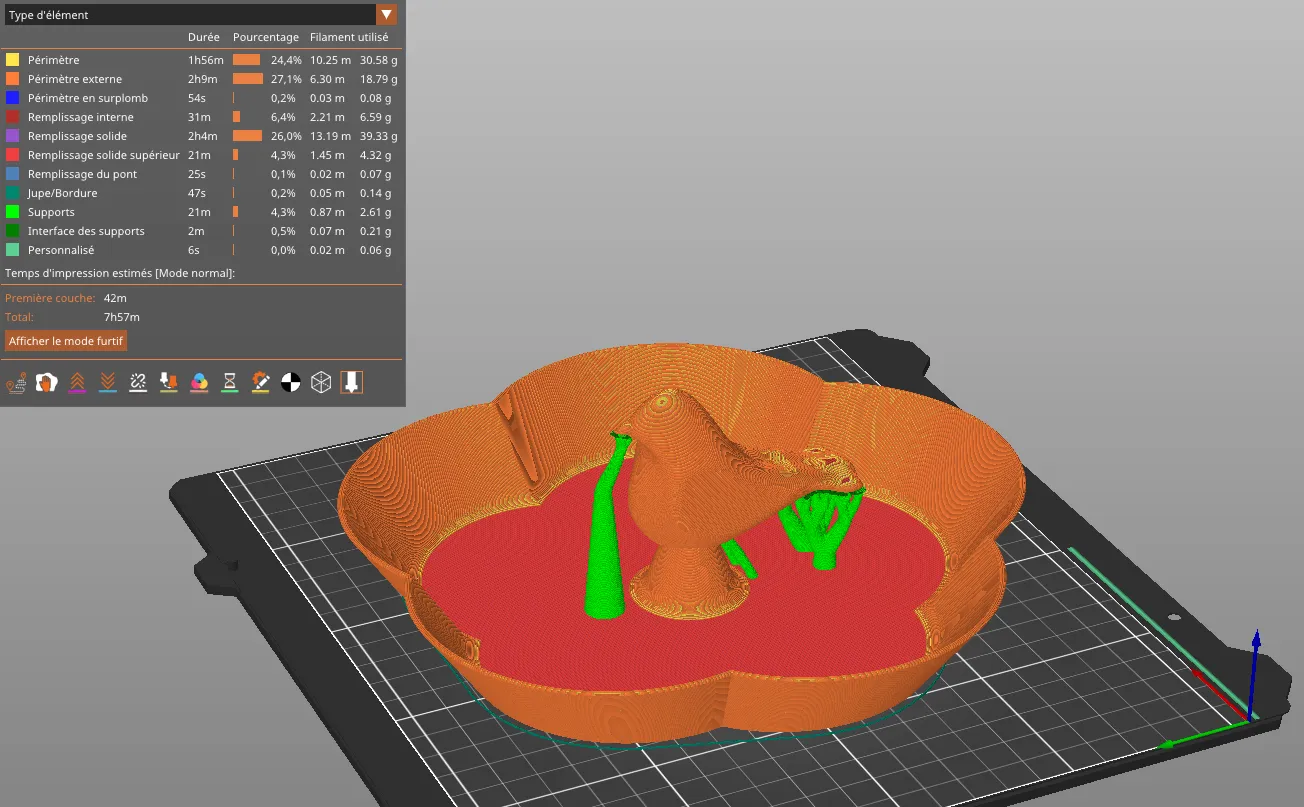The width and height of the screenshot is (1304, 807).
Task: Toggle seams visibility broken-link icon
Action: click(x=138, y=382)
